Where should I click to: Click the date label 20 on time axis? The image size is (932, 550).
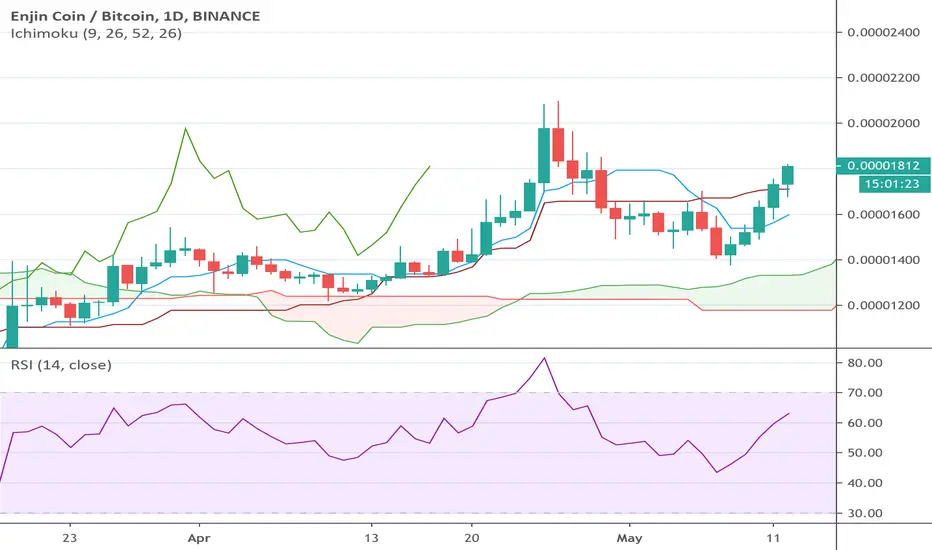[472, 538]
